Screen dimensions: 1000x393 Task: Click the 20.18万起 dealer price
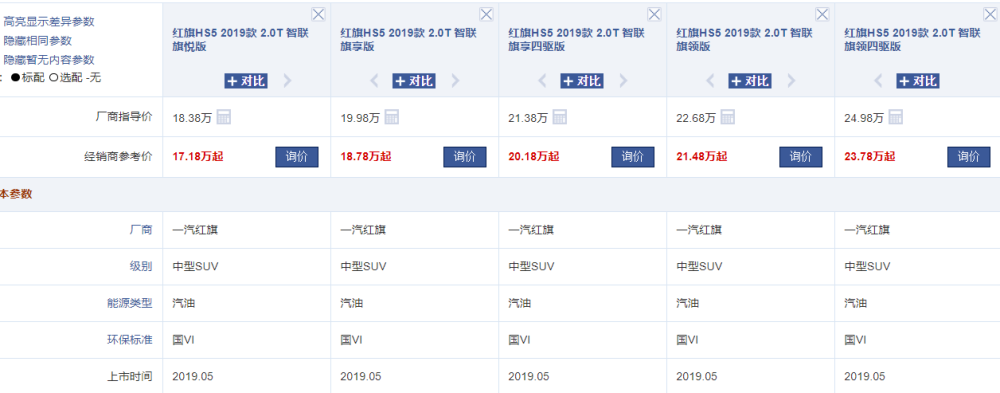click(x=534, y=156)
